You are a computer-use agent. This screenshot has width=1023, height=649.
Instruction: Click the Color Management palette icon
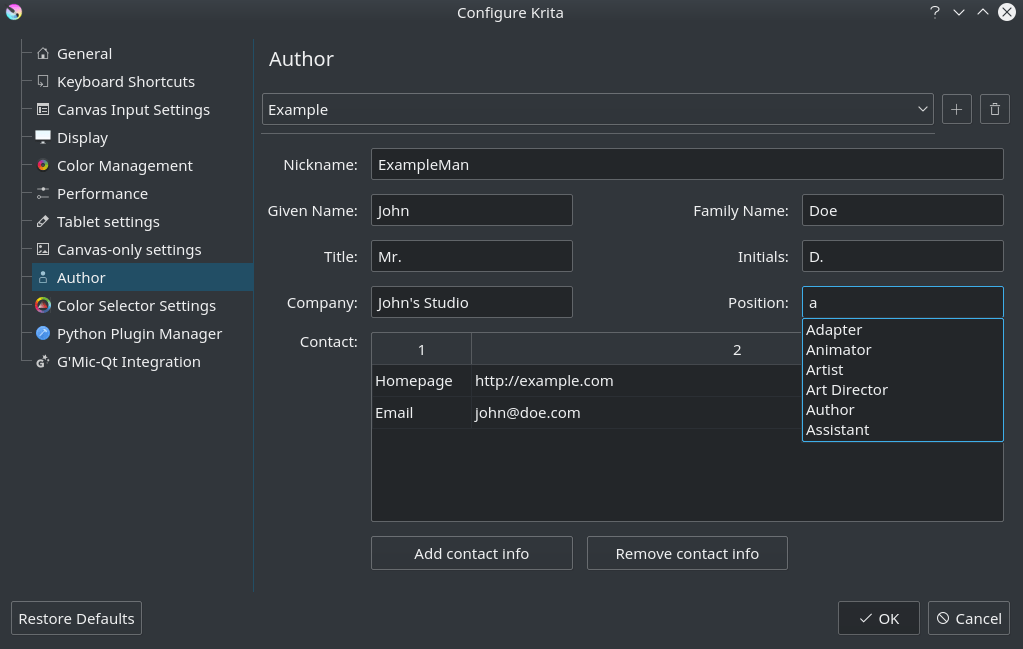point(43,165)
